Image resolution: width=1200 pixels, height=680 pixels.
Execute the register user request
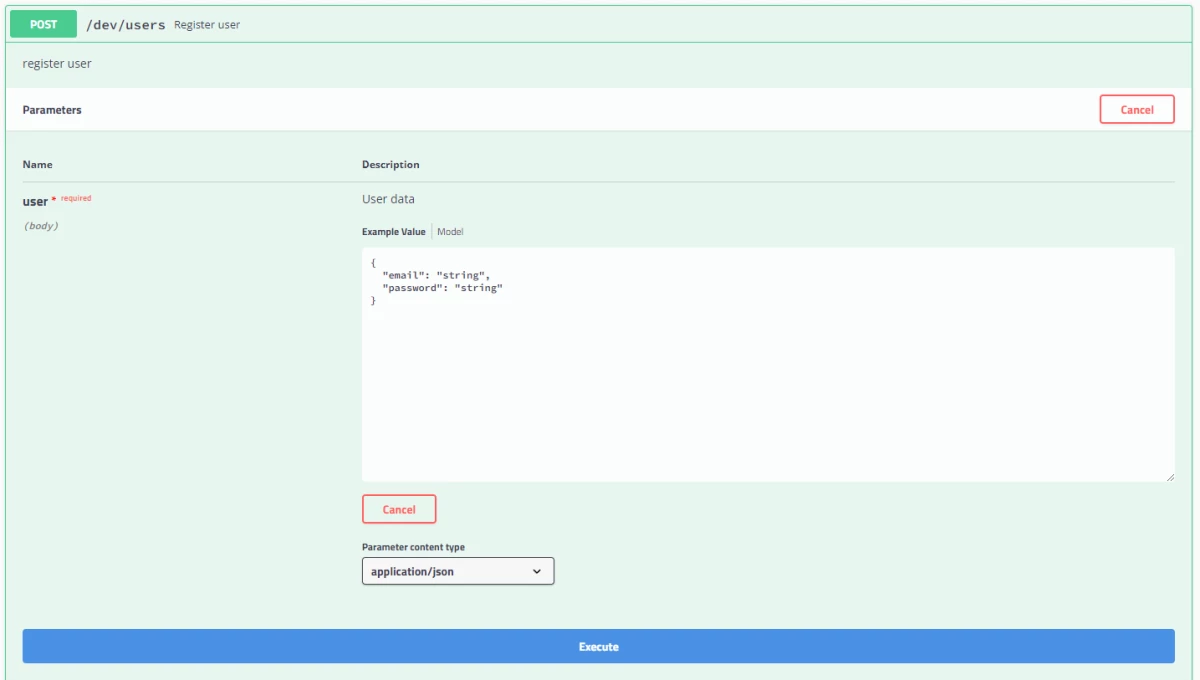tap(598, 646)
